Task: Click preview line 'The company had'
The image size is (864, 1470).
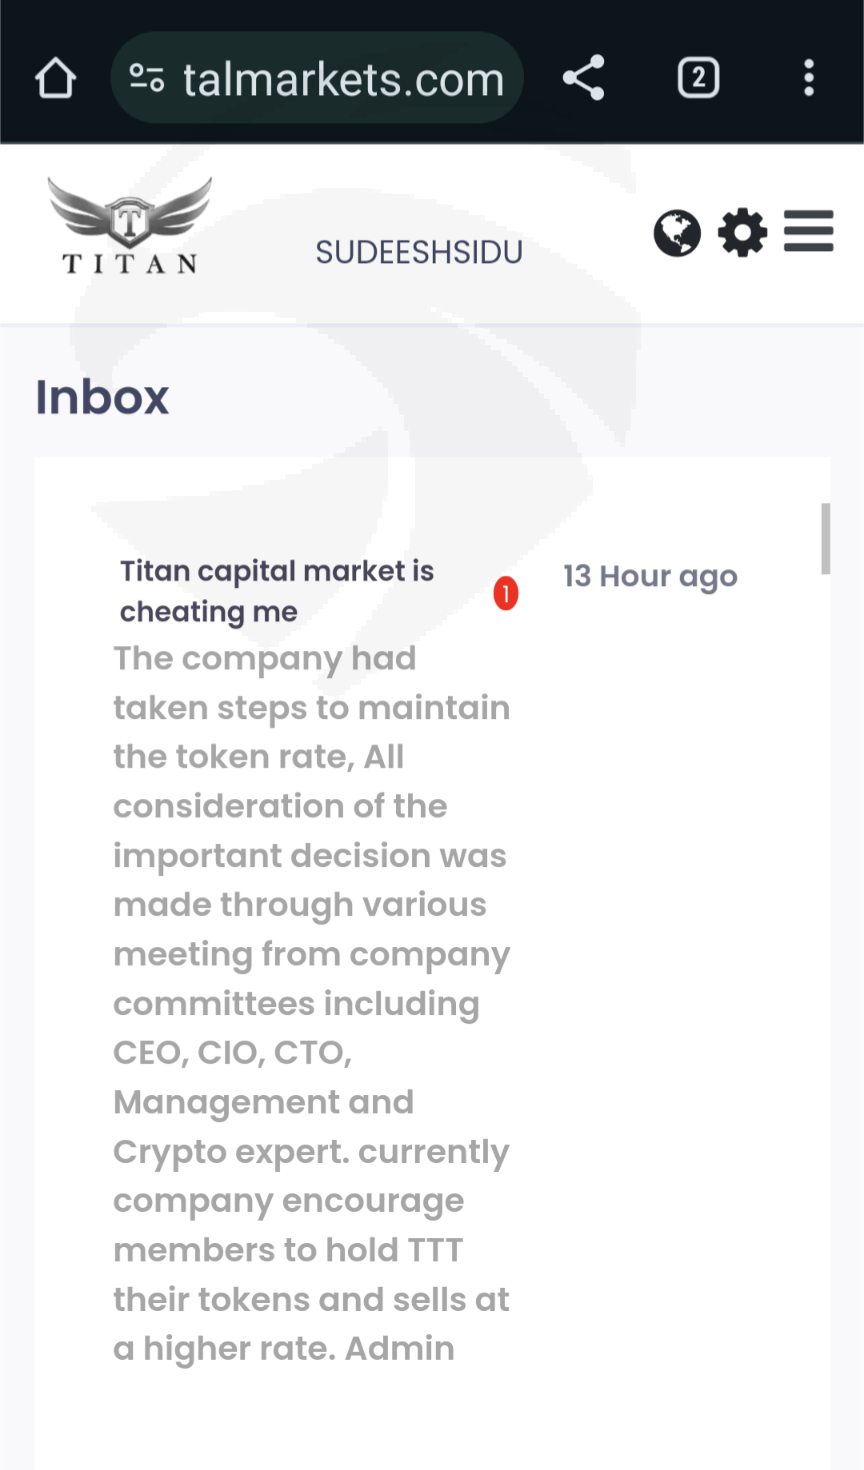Action: pos(265,658)
